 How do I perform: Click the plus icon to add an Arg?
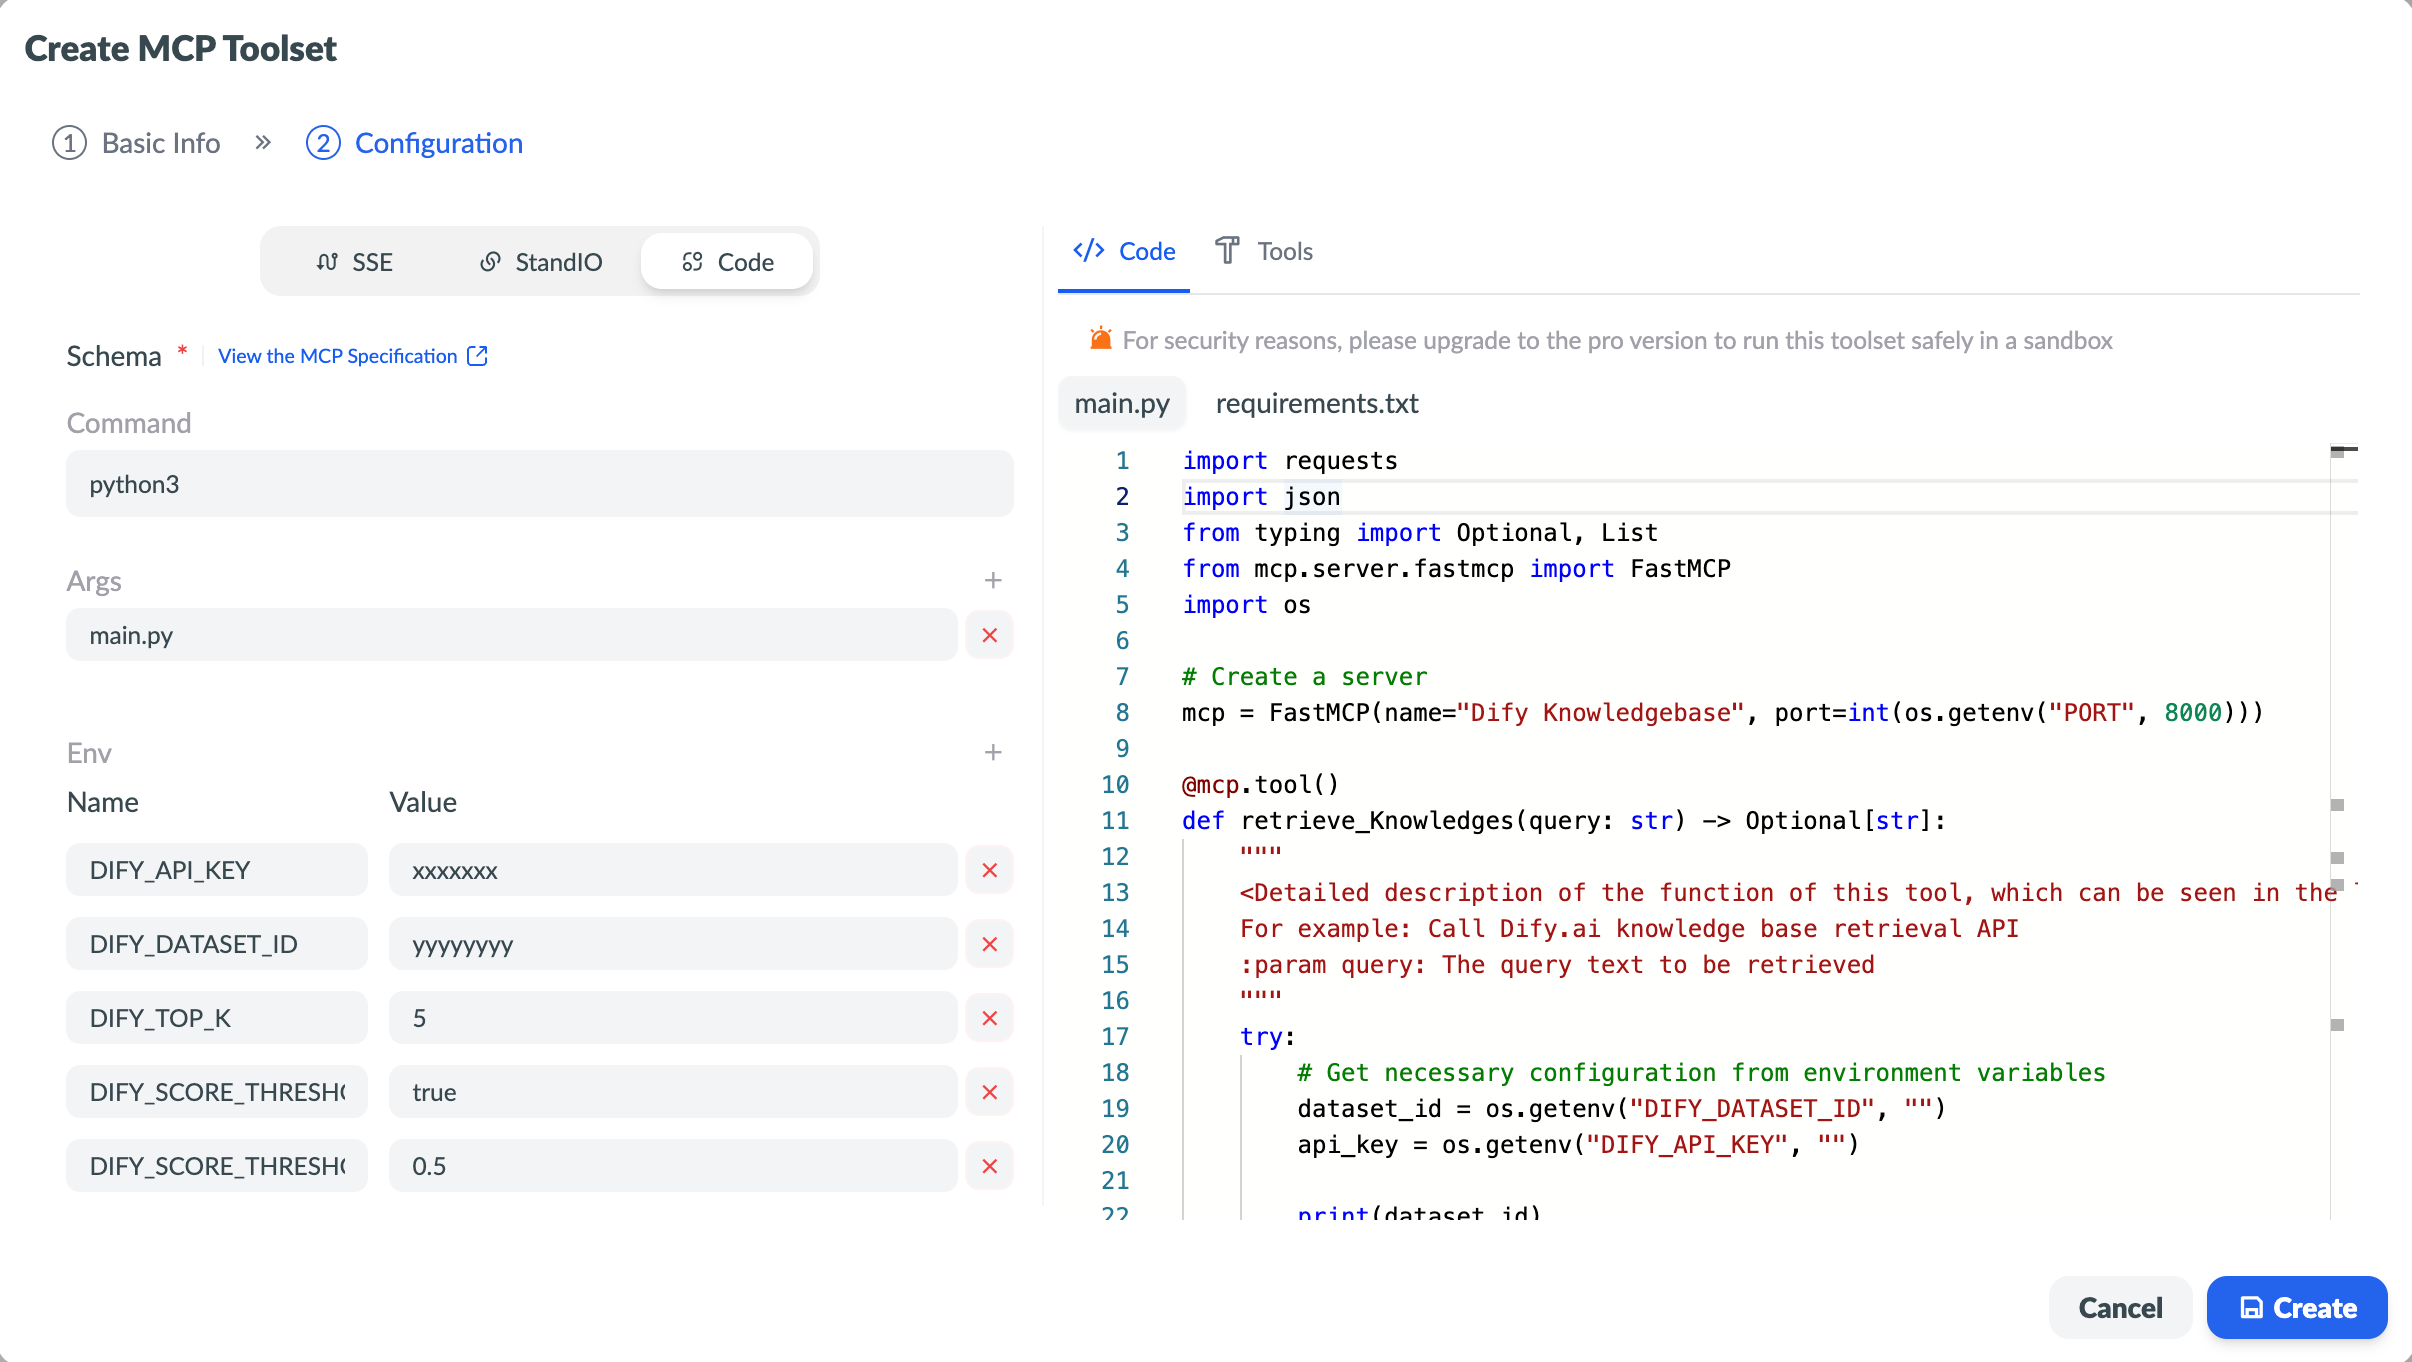pos(992,579)
